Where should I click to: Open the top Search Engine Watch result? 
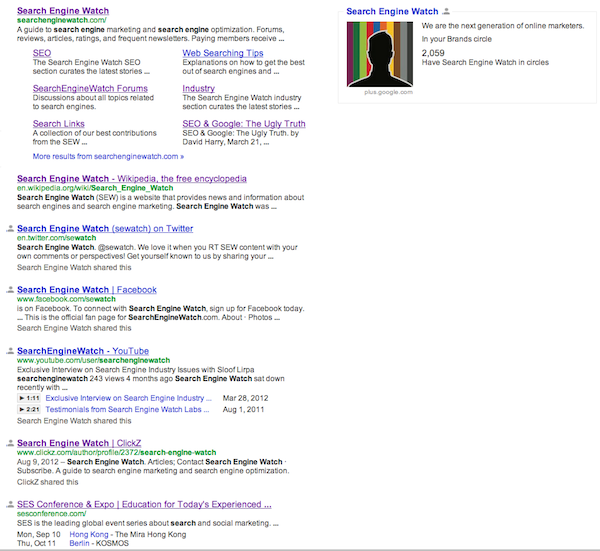coord(63,11)
